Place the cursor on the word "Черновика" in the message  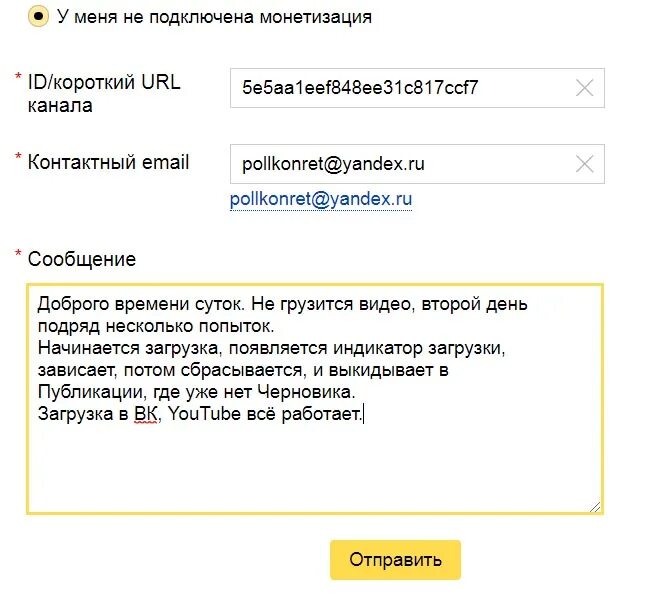(x=304, y=391)
